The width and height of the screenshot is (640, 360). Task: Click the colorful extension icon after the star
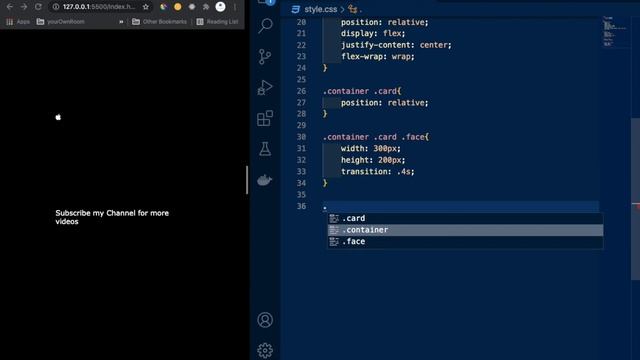point(163,7)
